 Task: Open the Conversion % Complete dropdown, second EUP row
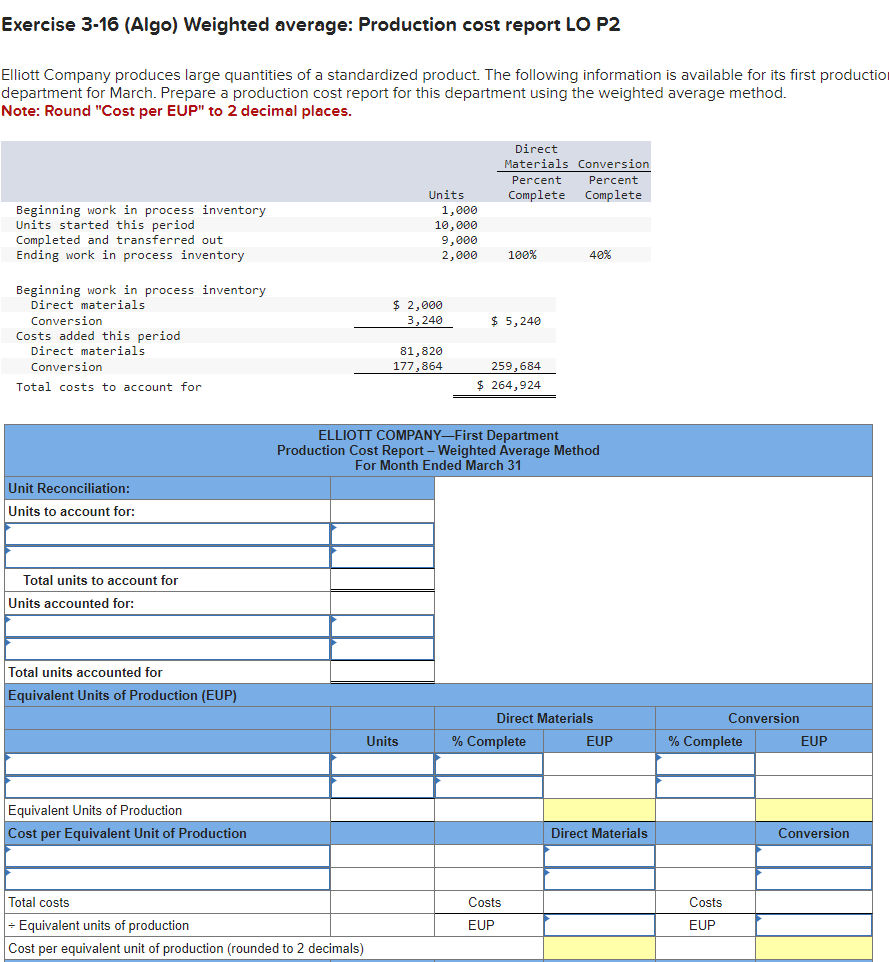click(705, 785)
